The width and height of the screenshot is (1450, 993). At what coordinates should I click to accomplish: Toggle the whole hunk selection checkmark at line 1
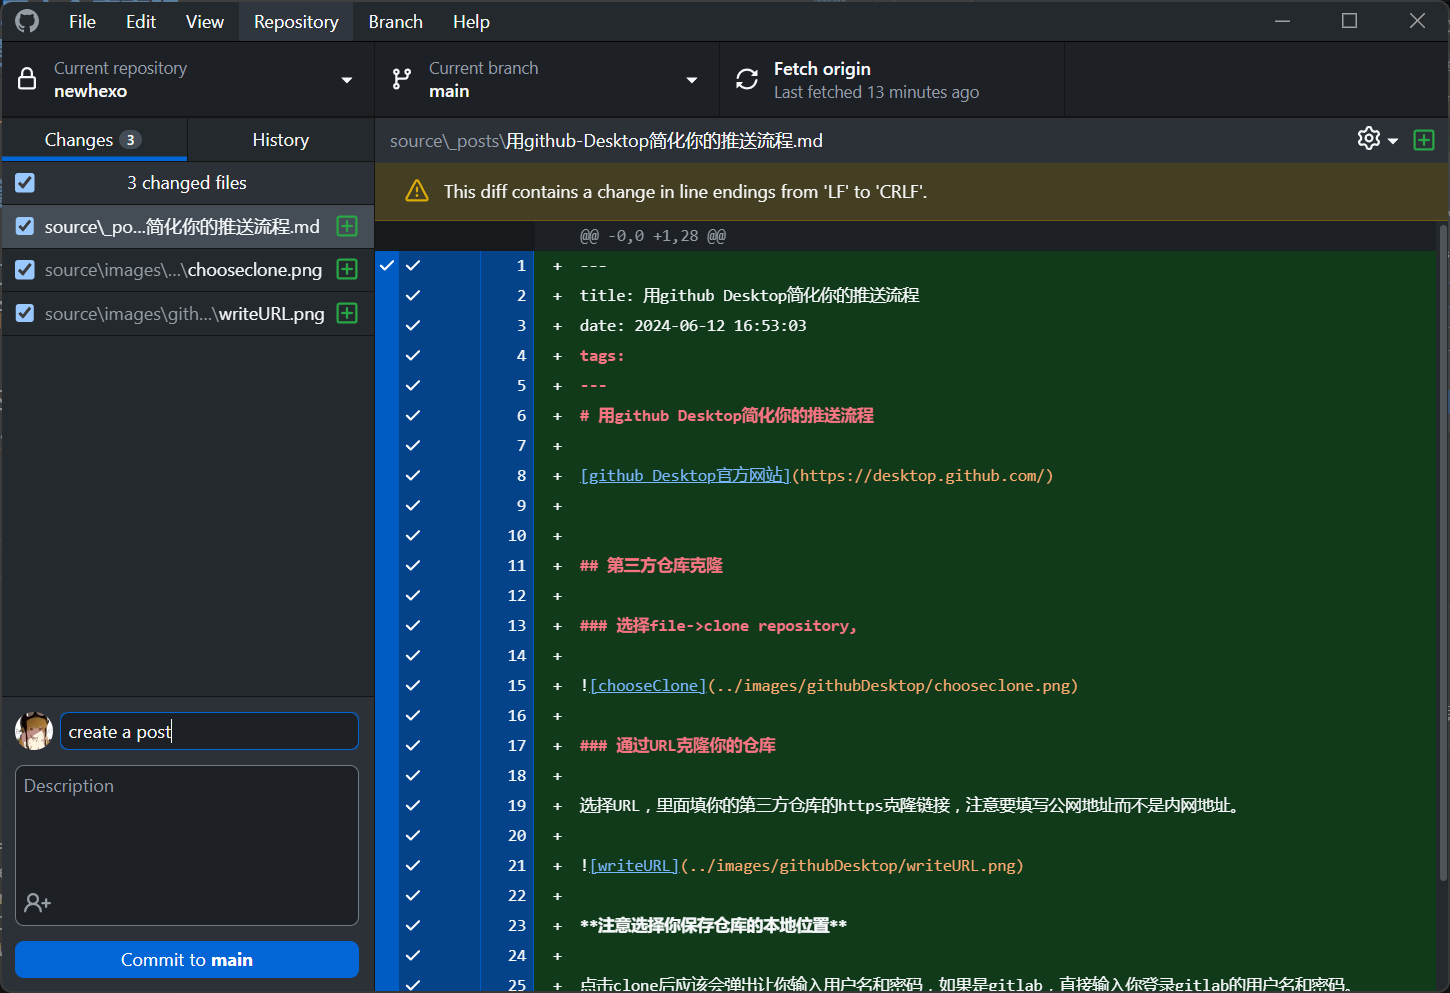(x=387, y=265)
